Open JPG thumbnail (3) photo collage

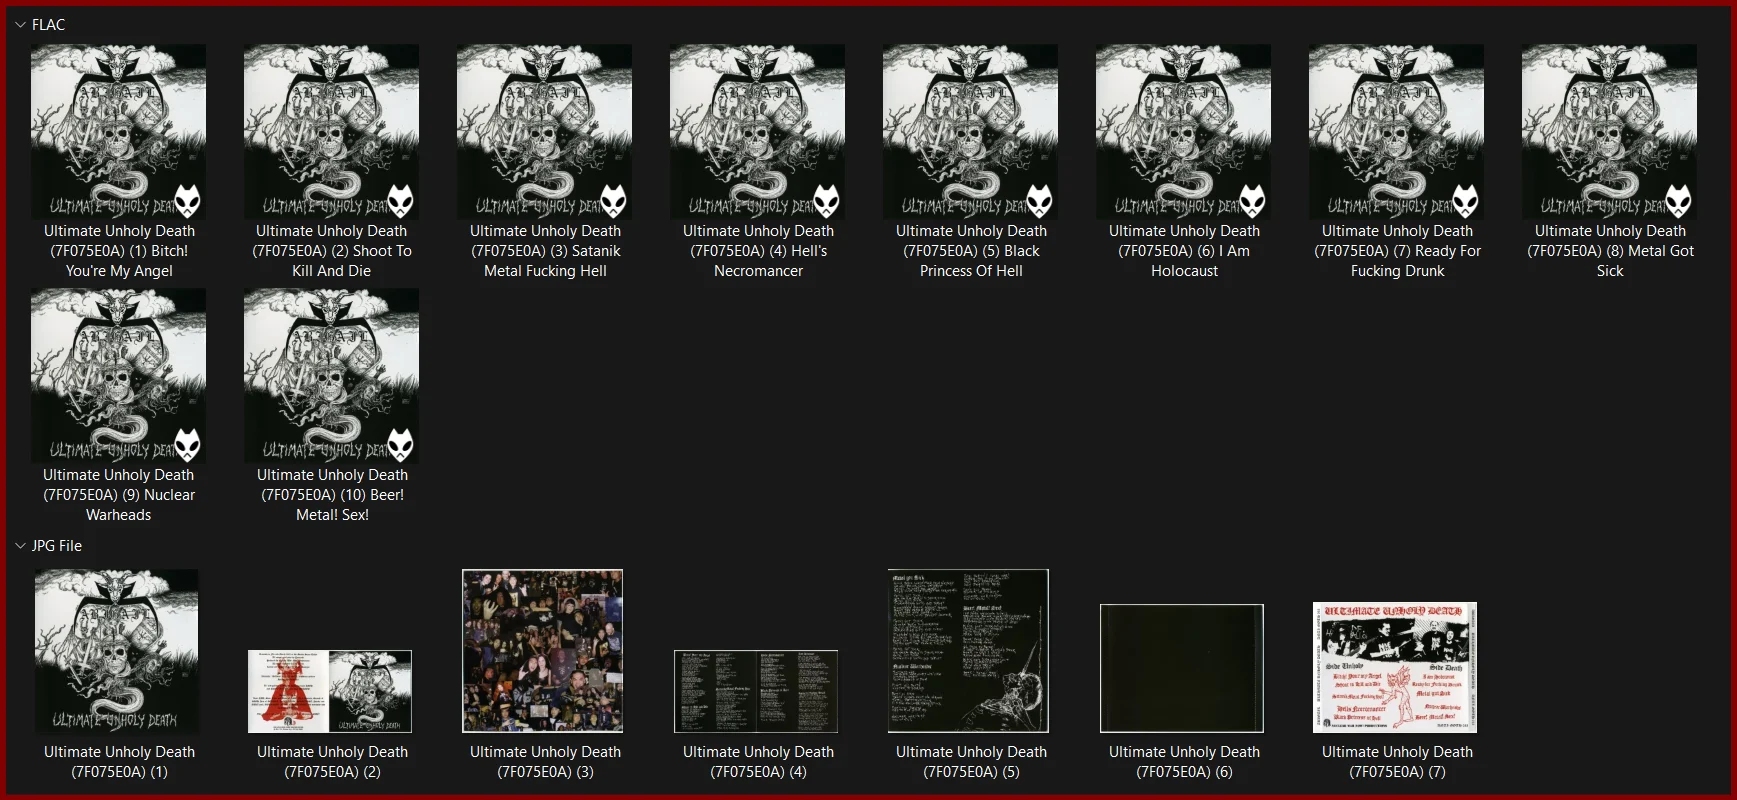[543, 651]
